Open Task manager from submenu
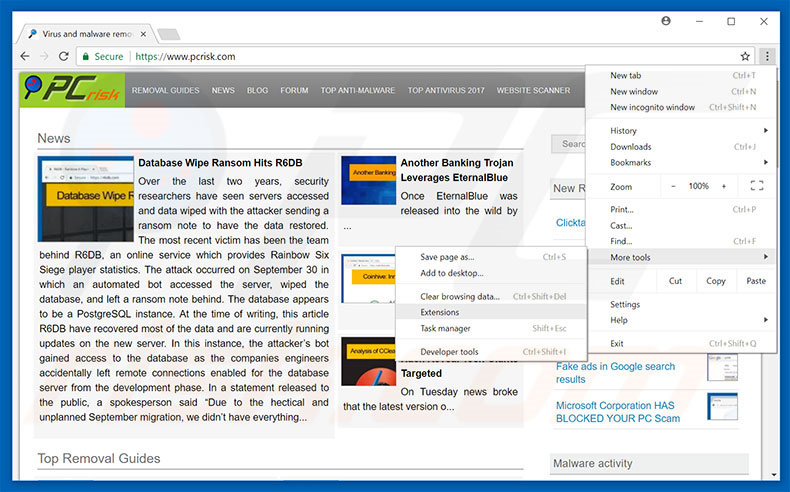Image resolution: width=790 pixels, height=492 pixels. pyautogui.click(x=491, y=328)
